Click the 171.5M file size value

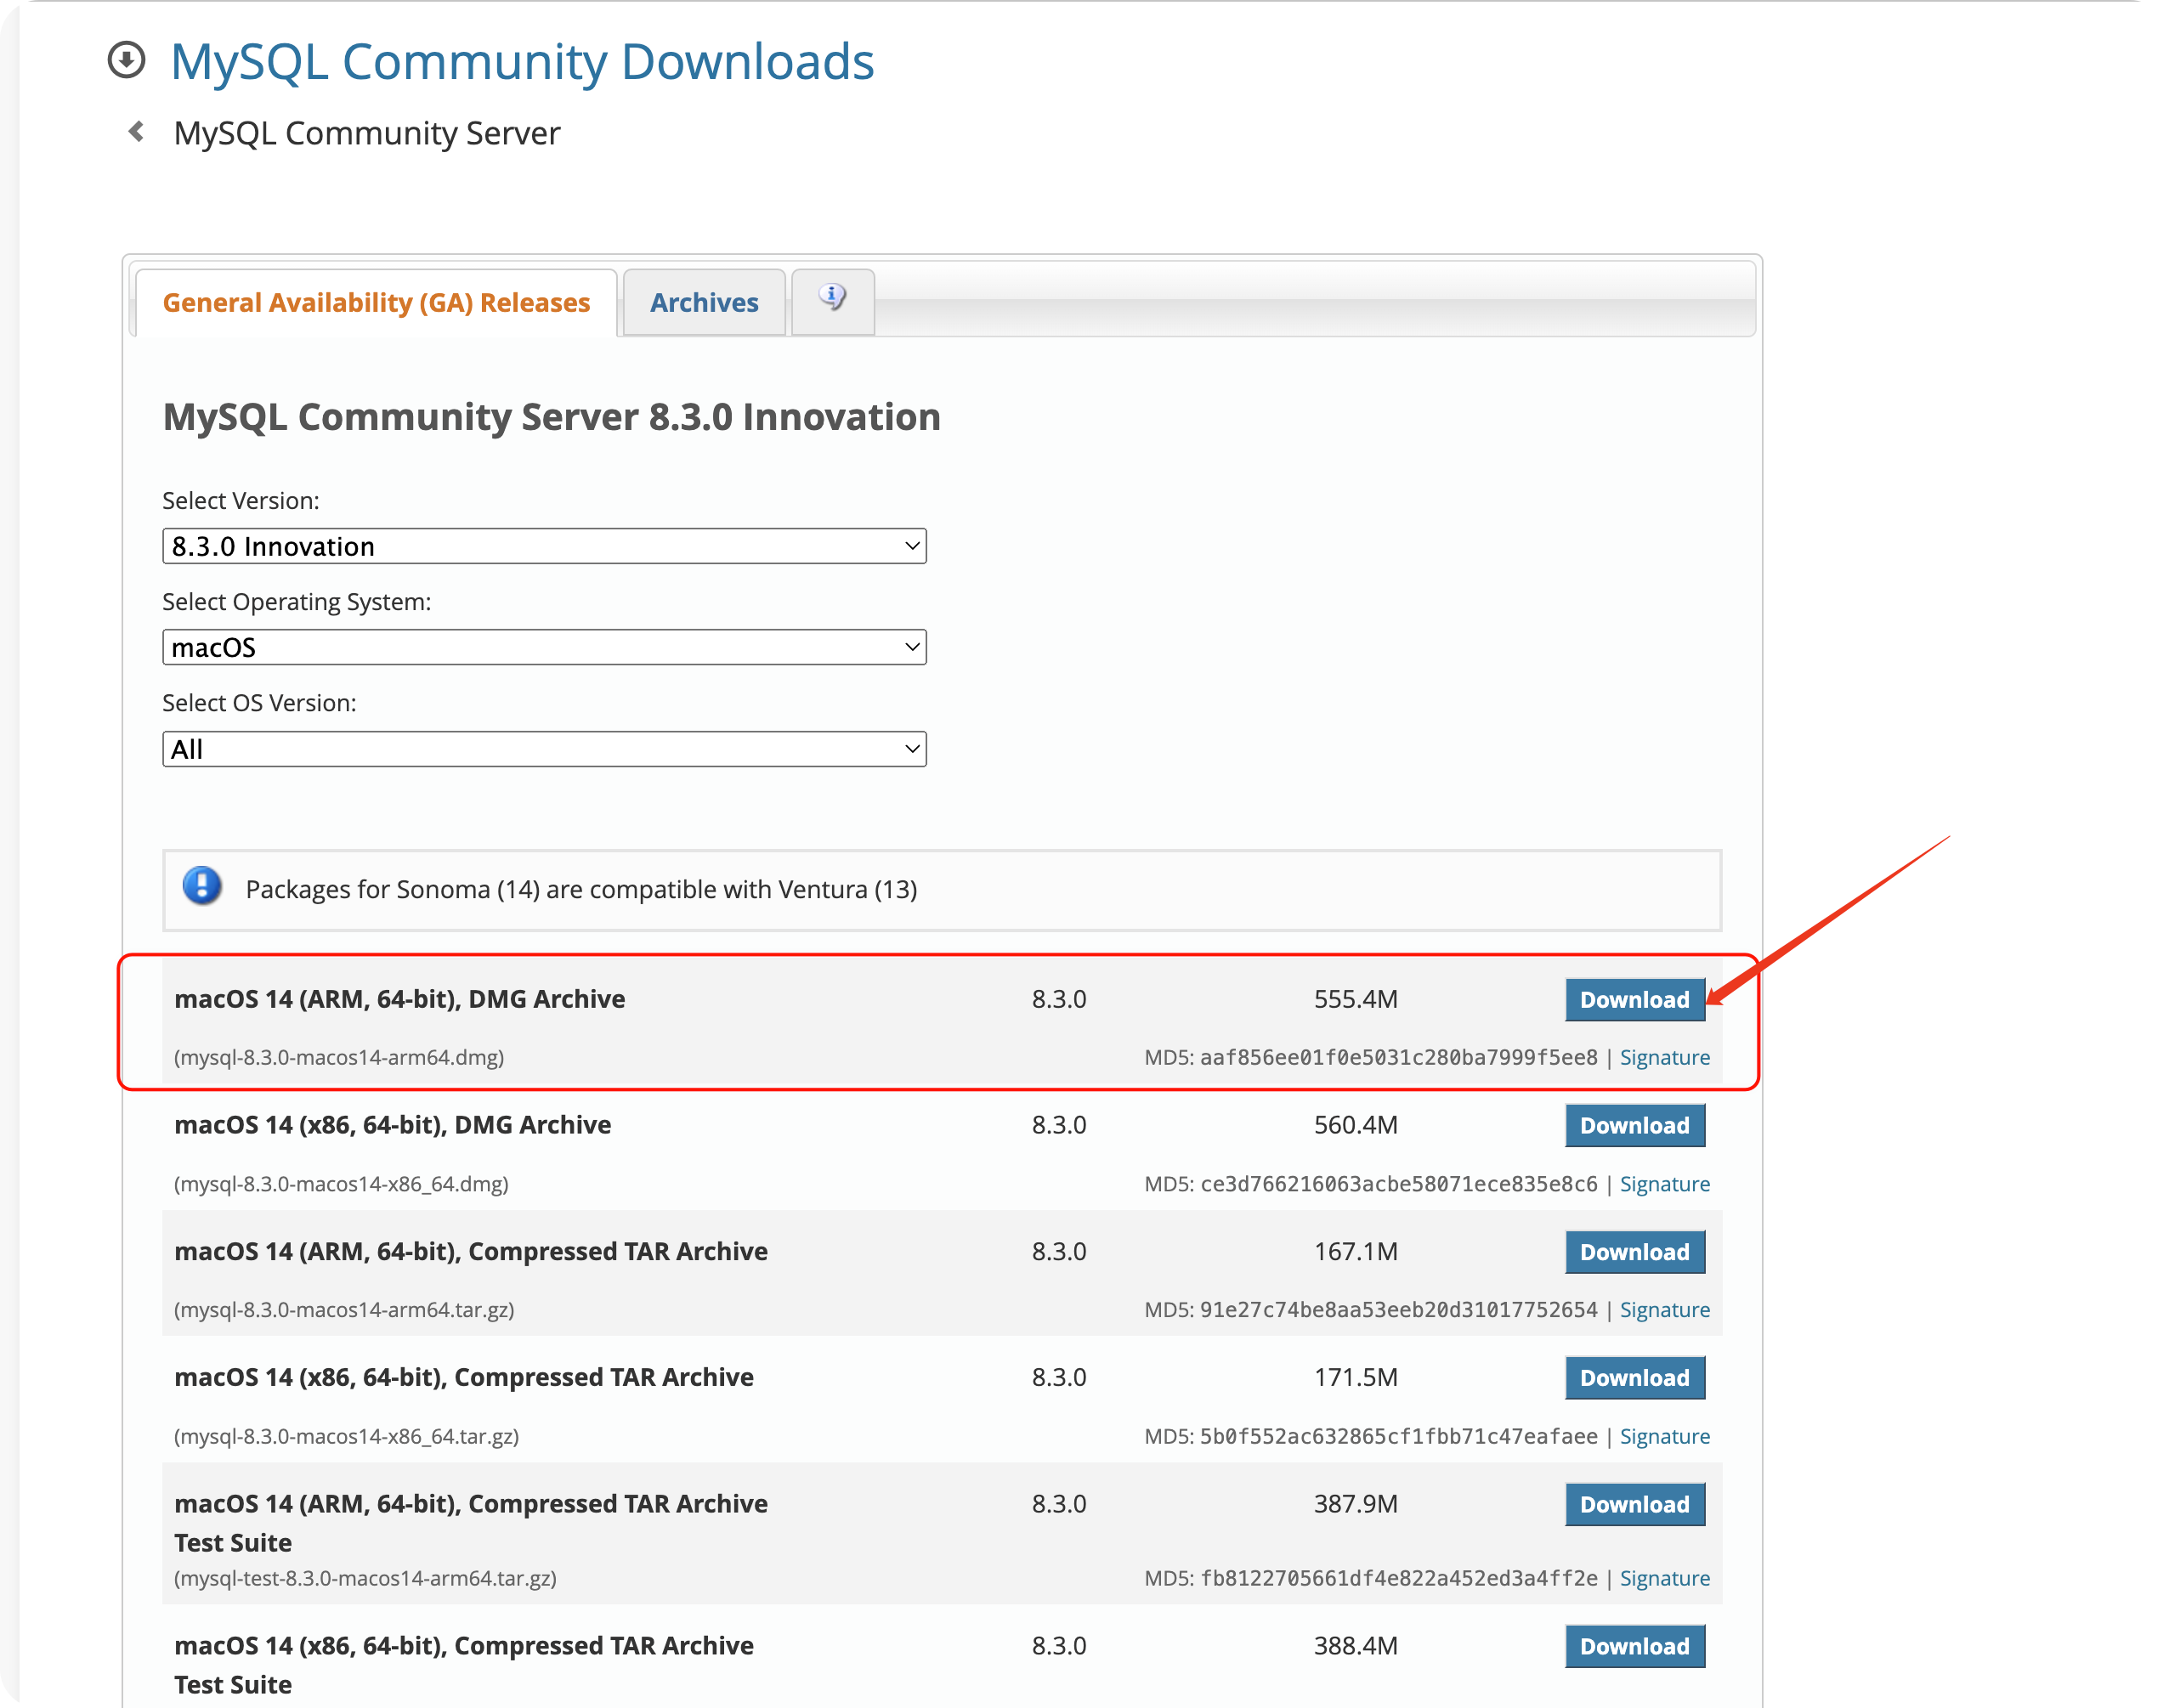point(1355,1377)
